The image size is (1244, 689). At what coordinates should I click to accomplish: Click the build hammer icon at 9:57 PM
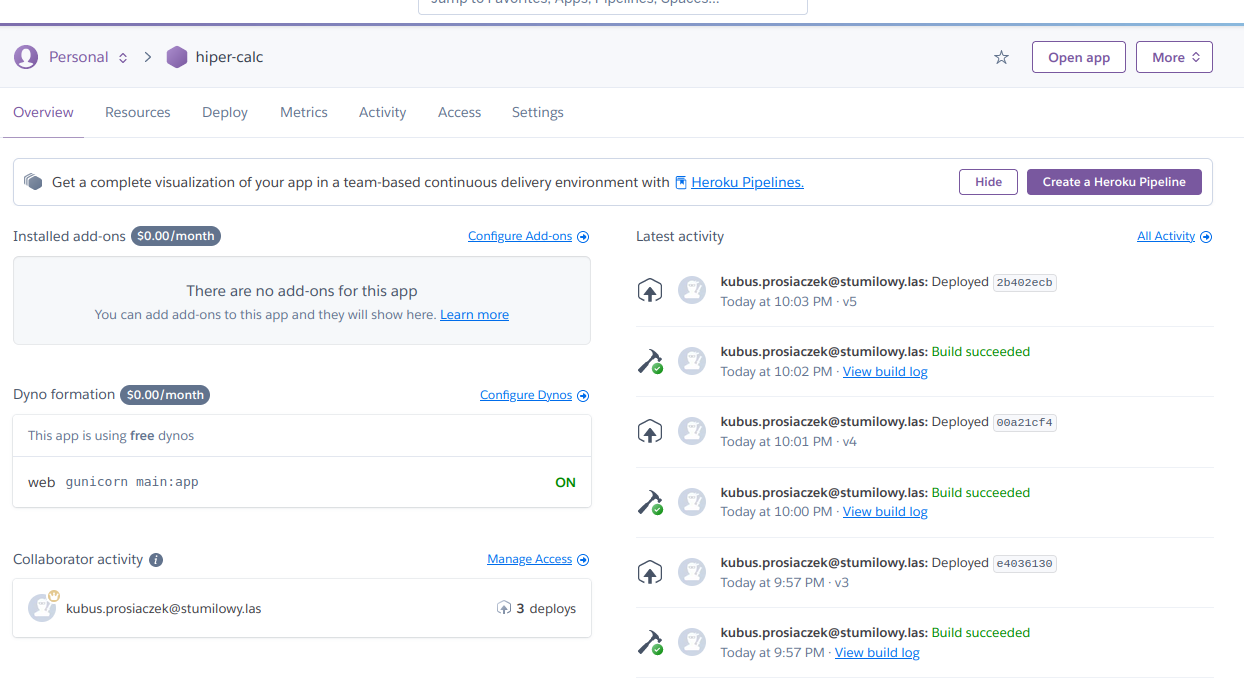coord(650,642)
